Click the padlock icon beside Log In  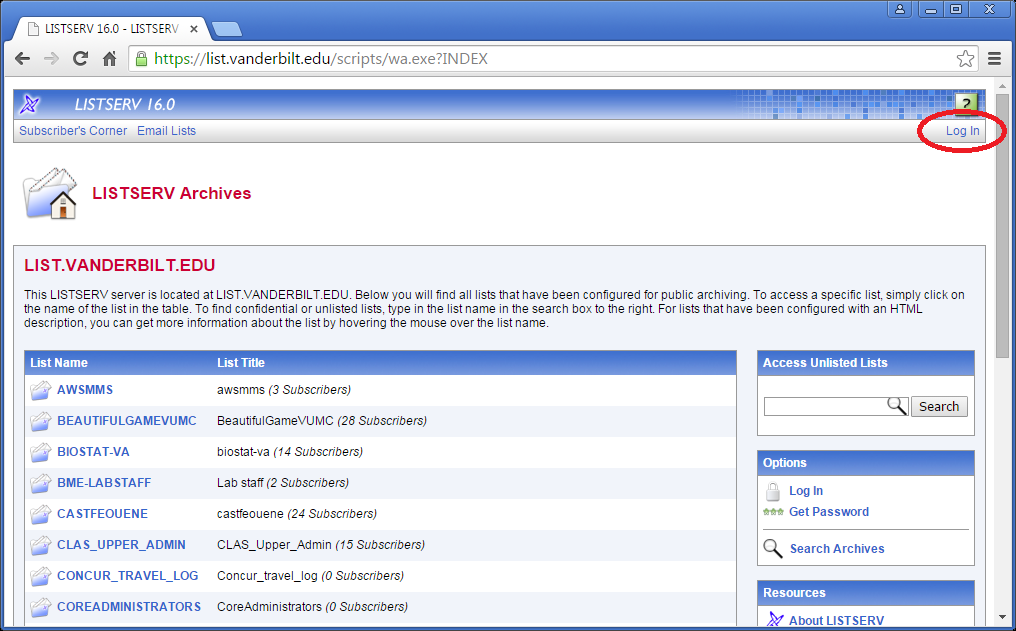pyautogui.click(x=773, y=491)
